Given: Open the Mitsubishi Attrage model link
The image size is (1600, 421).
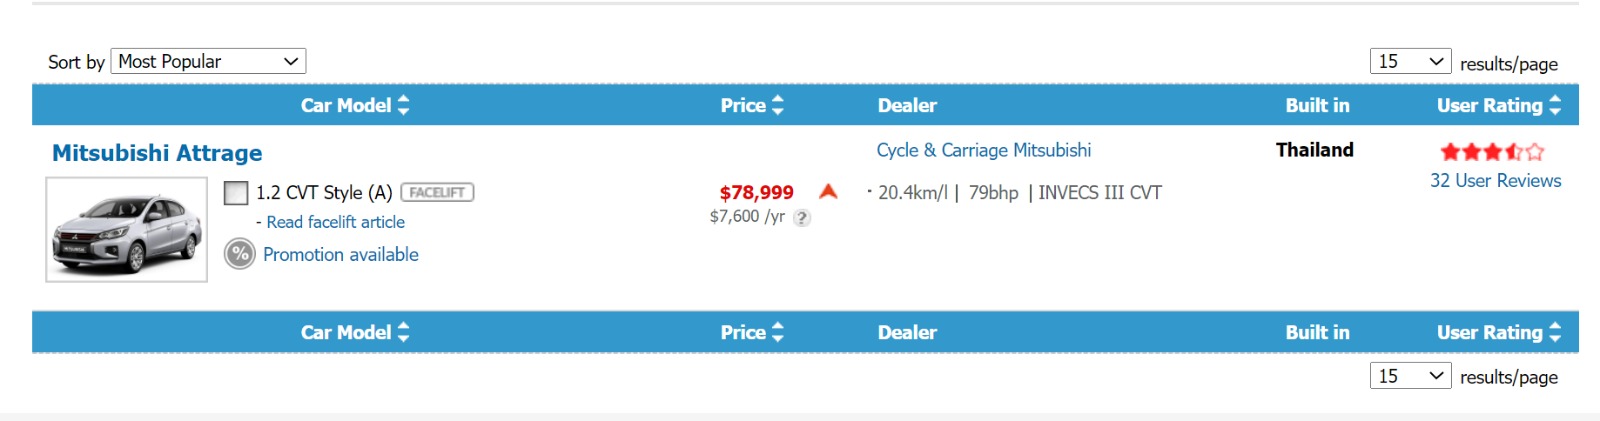Looking at the screenshot, I should [157, 153].
